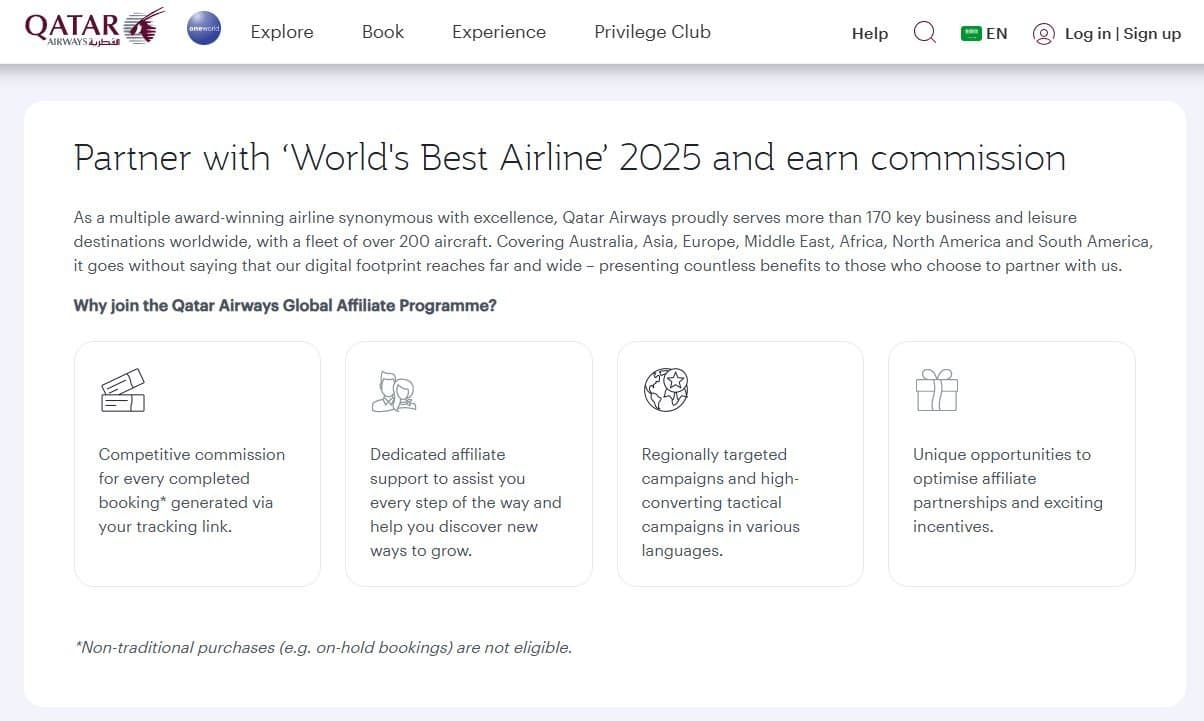1204x721 pixels.
Task: Change language via EN selector
Action: click(997, 34)
